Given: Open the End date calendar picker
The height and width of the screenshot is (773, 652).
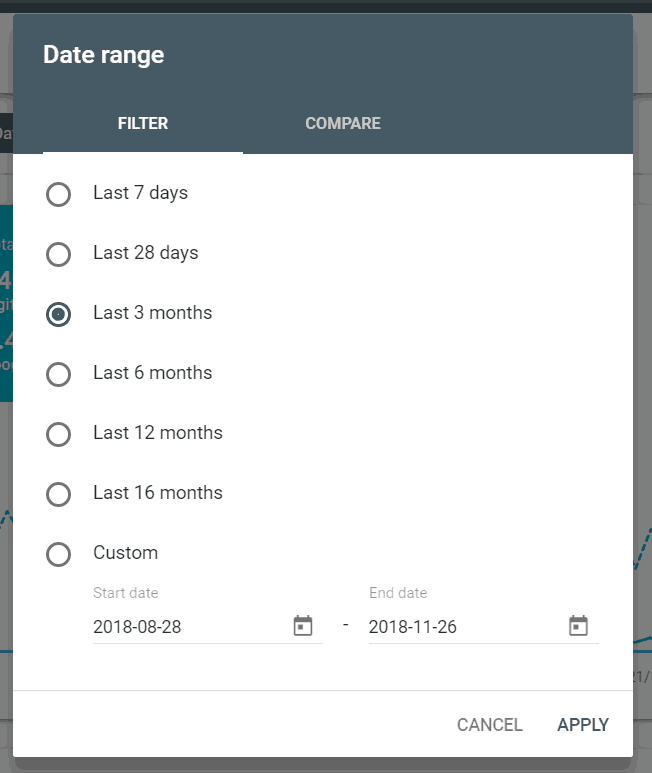Looking at the screenshot, I should click(578, 626).
